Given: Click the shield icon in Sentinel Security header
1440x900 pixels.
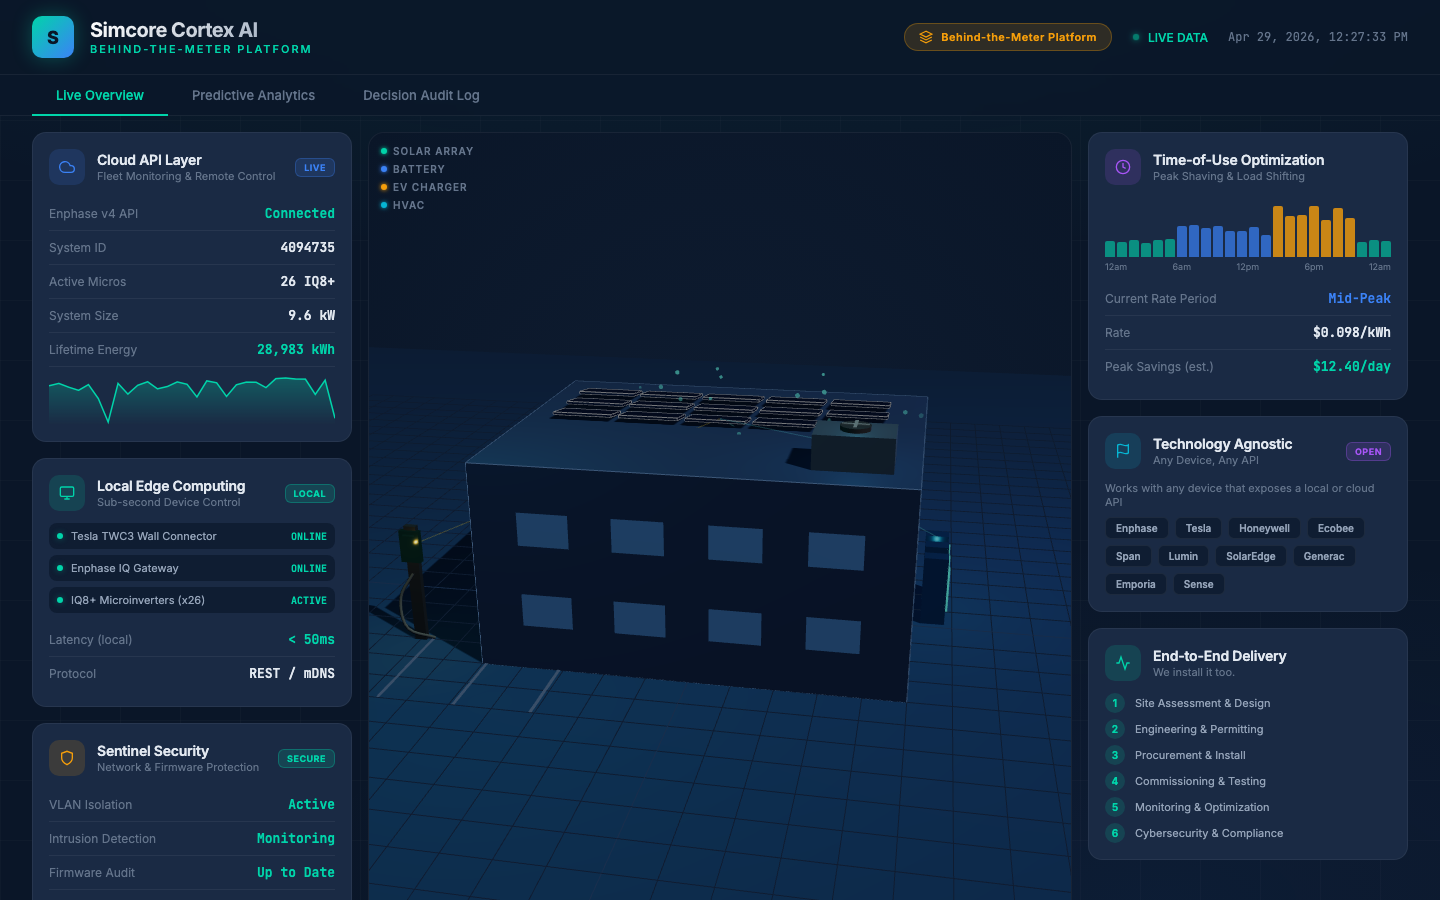Looking at the screenshot, I should point(66,758).
